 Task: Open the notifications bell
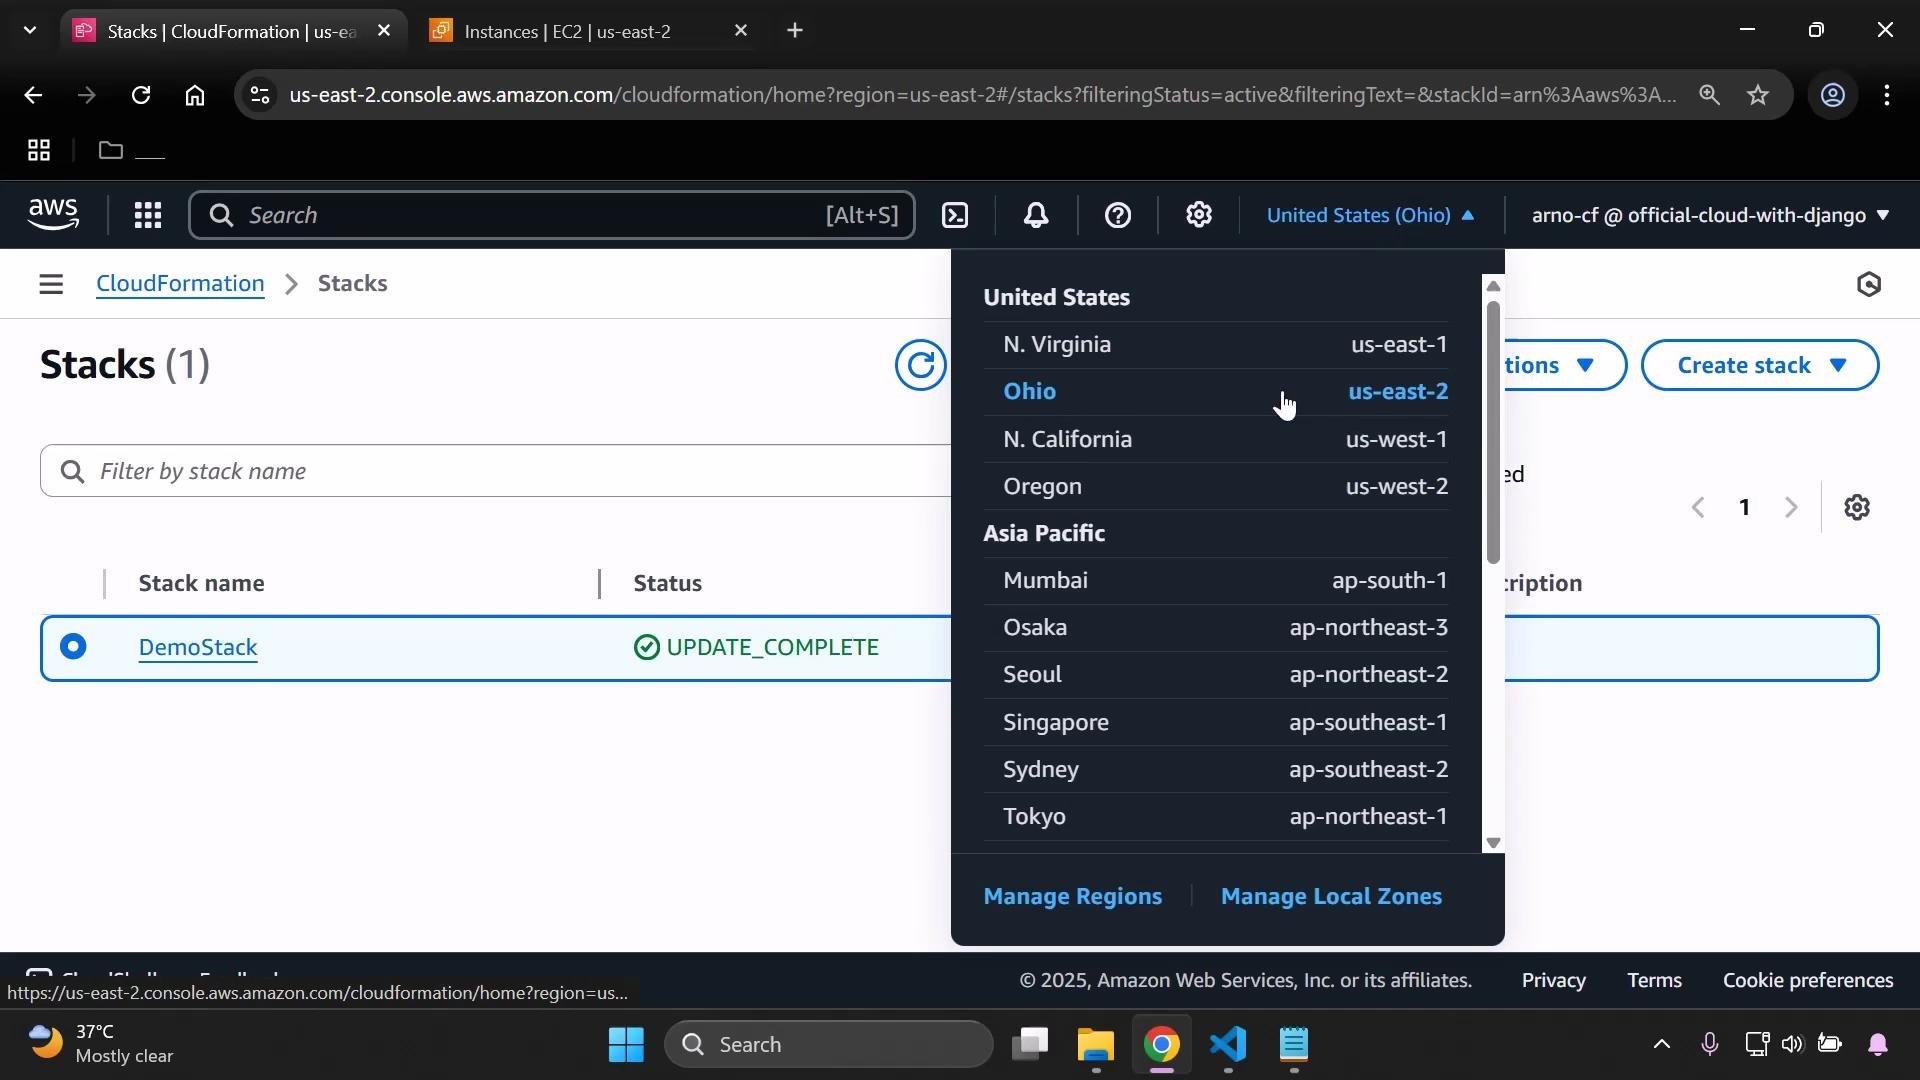(1036, 215)
